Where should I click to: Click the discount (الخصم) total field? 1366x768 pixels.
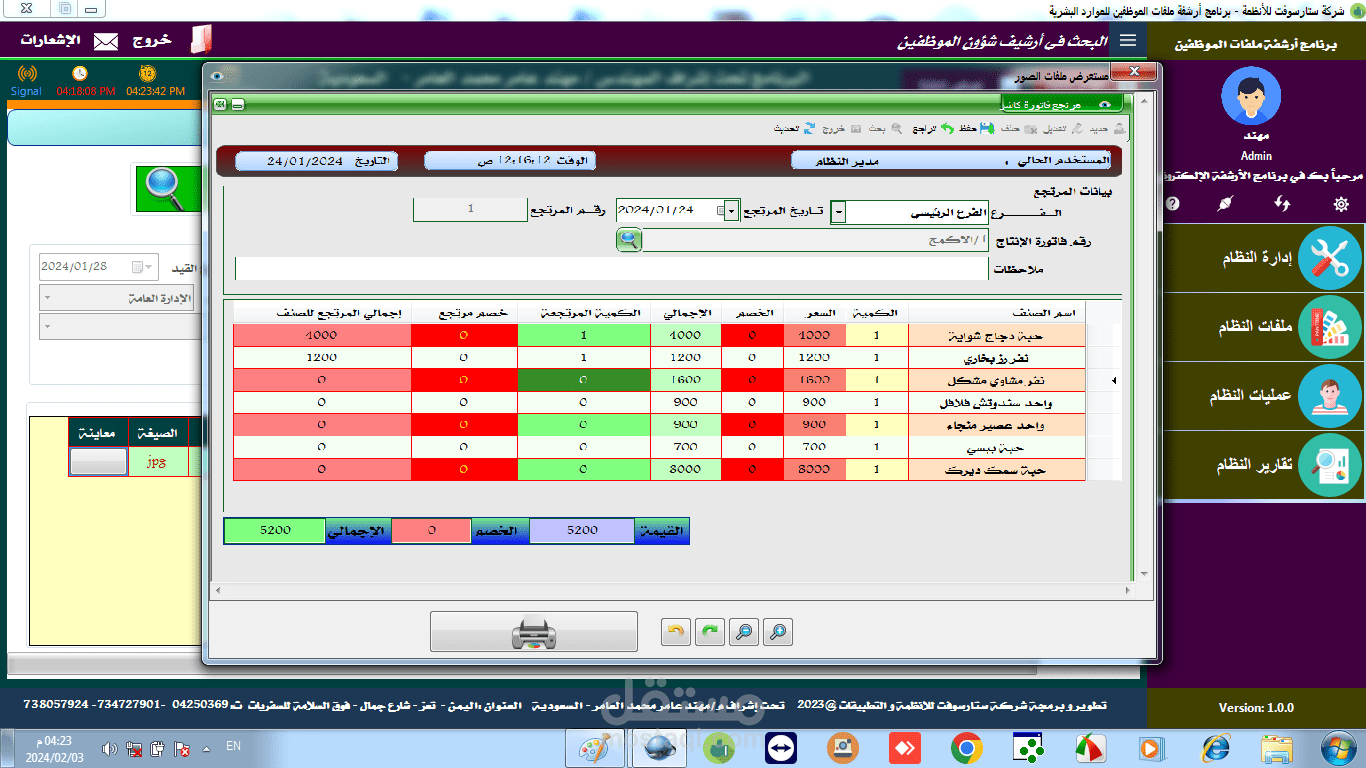[431, 531]
